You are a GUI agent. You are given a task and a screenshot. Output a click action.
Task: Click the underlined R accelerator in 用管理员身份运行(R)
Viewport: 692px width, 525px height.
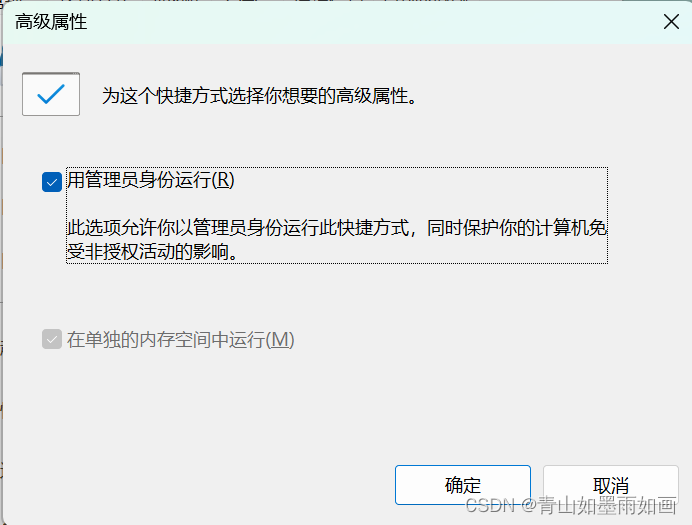[x=223, y=180]
